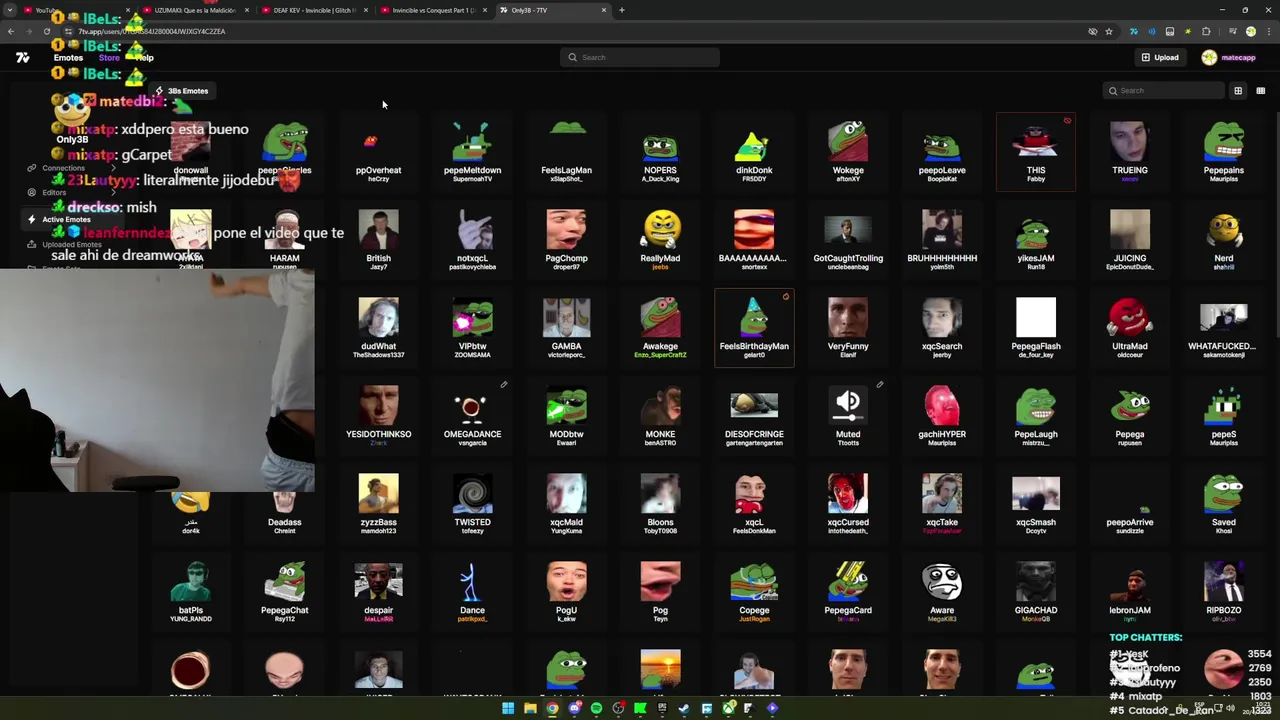Open the PagChomp emote
The width and height of the screenshot is (1280, 720).
(566, 240)
